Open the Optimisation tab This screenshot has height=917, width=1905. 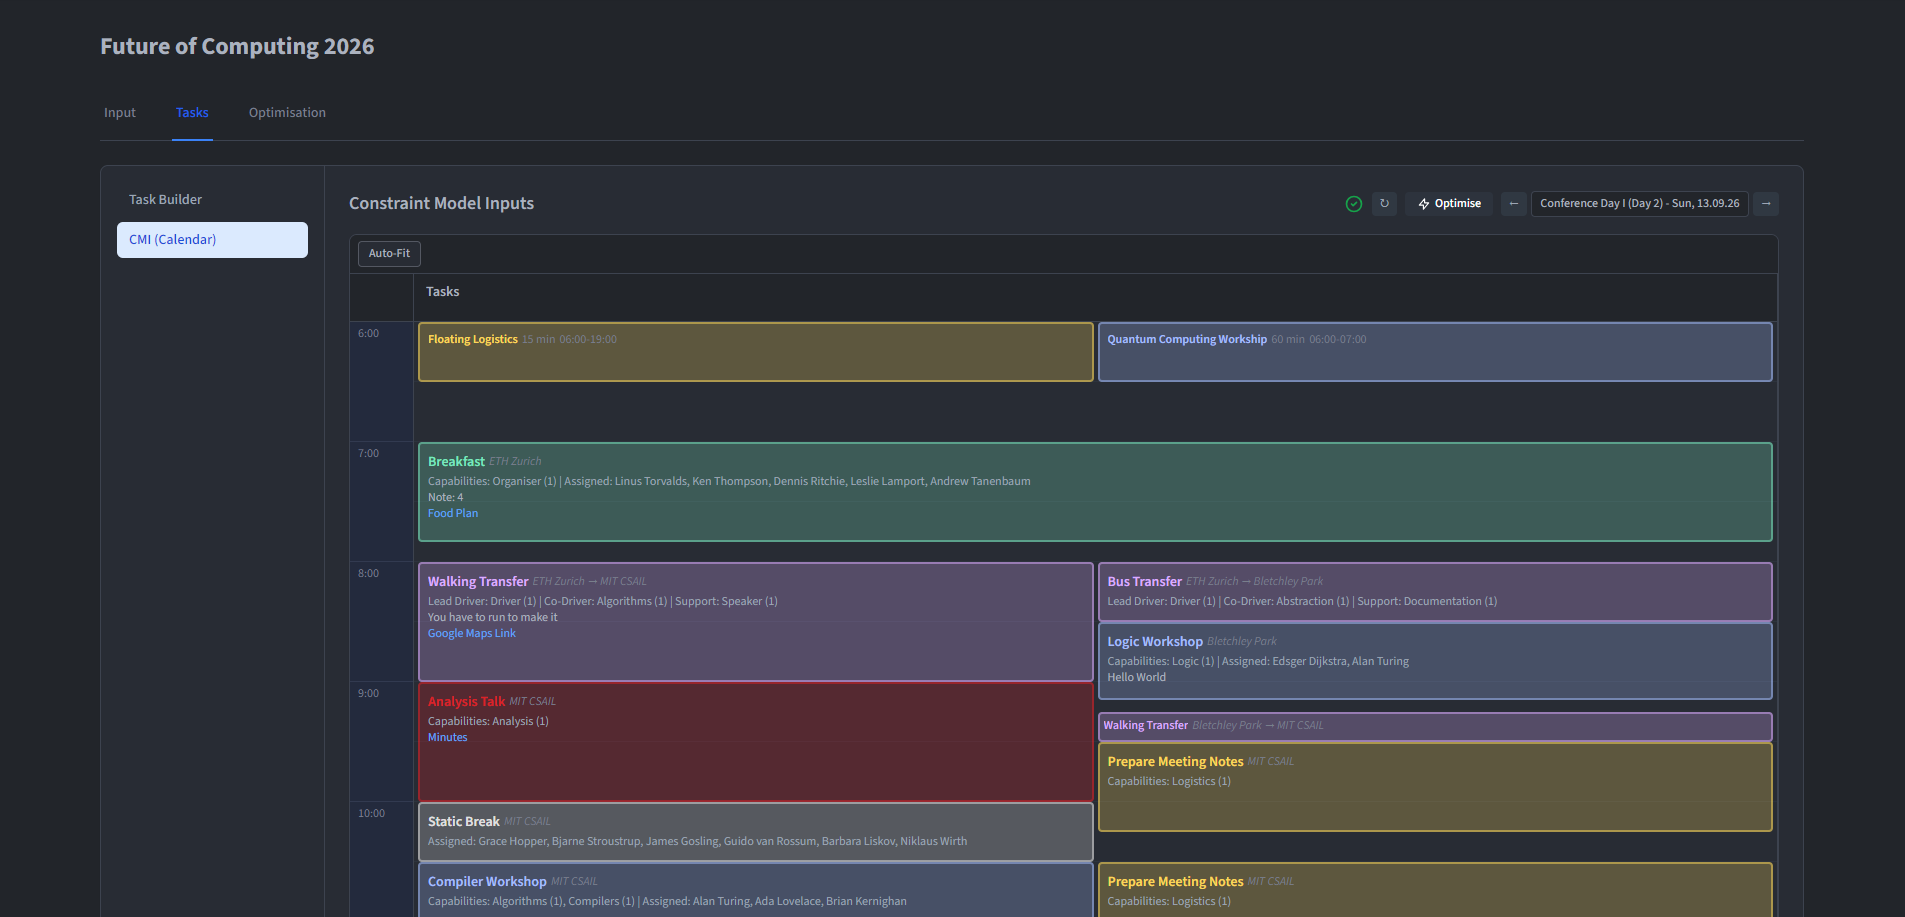click(287, 113)
